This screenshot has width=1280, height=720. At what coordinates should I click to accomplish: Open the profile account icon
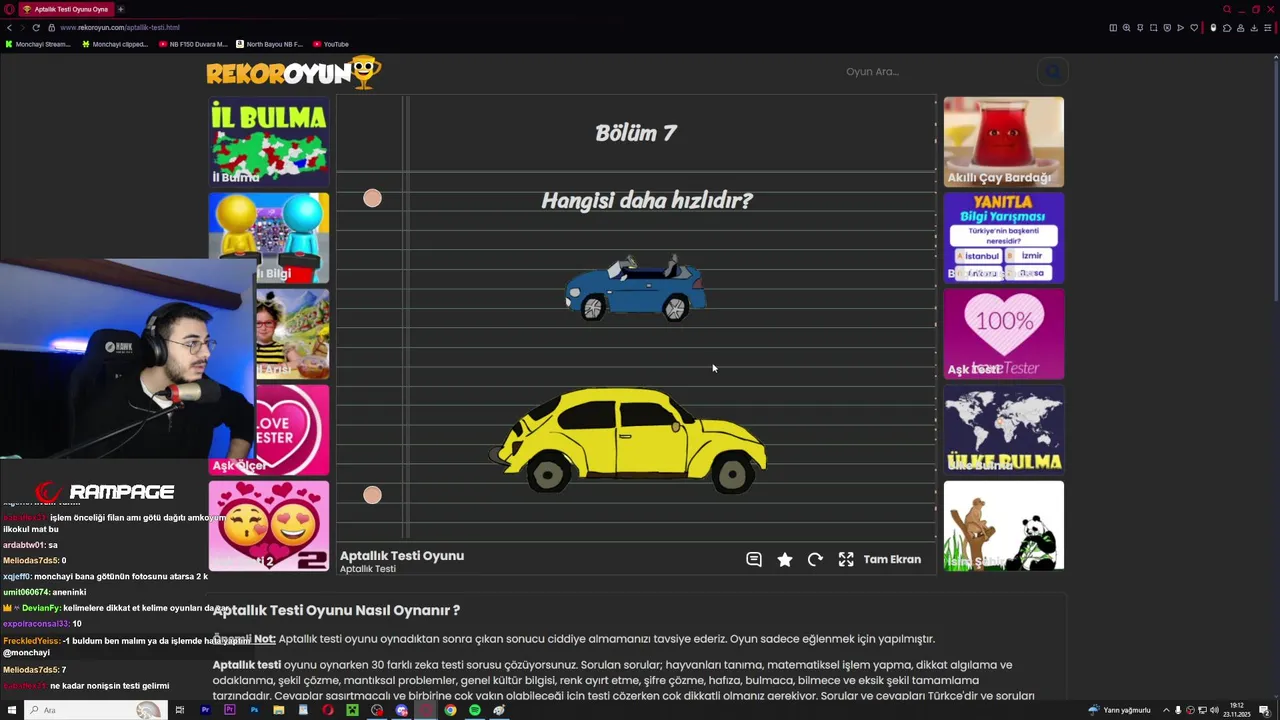coord(1241,28)
